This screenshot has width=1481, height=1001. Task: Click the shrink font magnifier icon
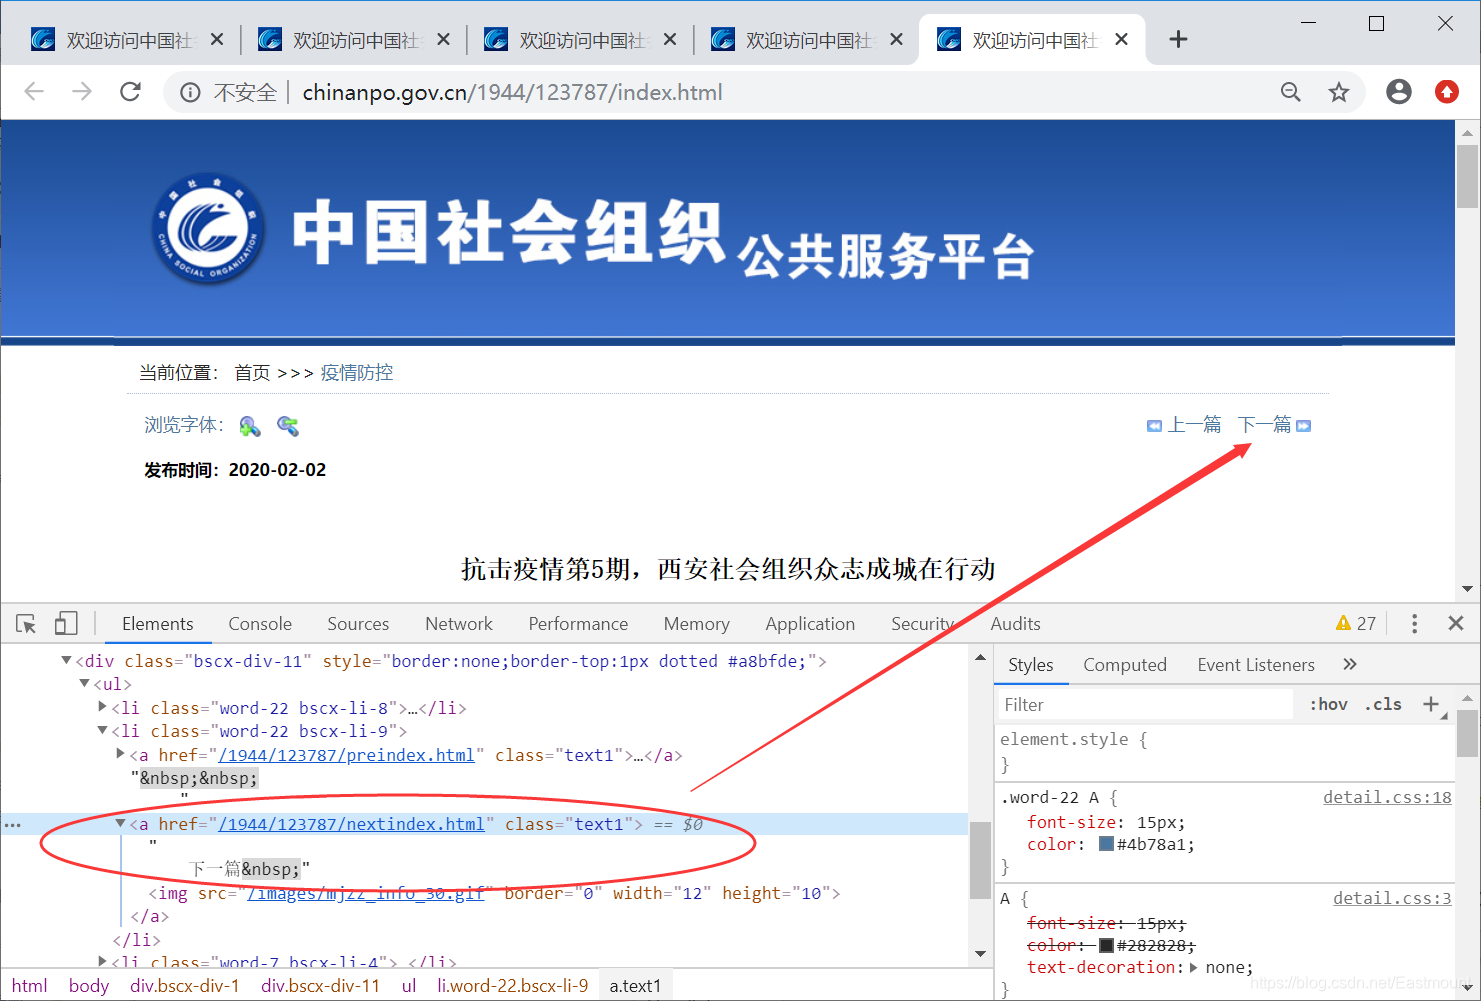tap(288, 426)
